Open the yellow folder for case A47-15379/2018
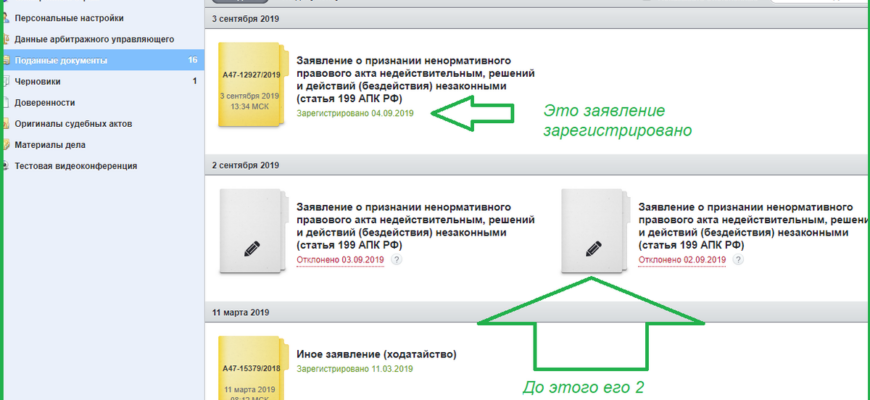This screenshot has width=870, height=400. tap(252, 372)
